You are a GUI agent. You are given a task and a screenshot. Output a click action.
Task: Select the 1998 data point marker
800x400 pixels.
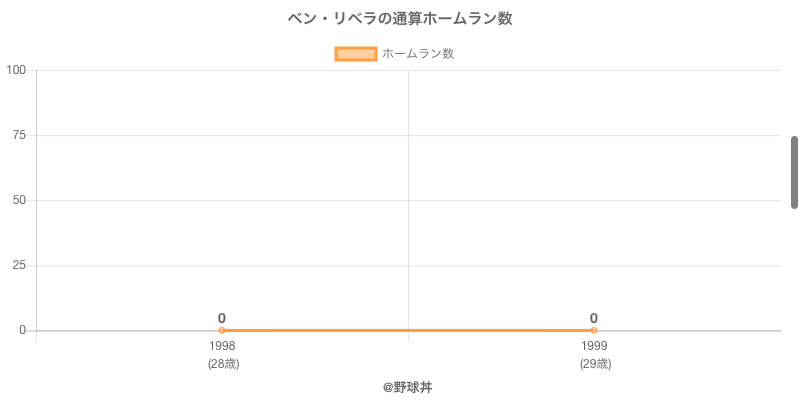(222, 331)
